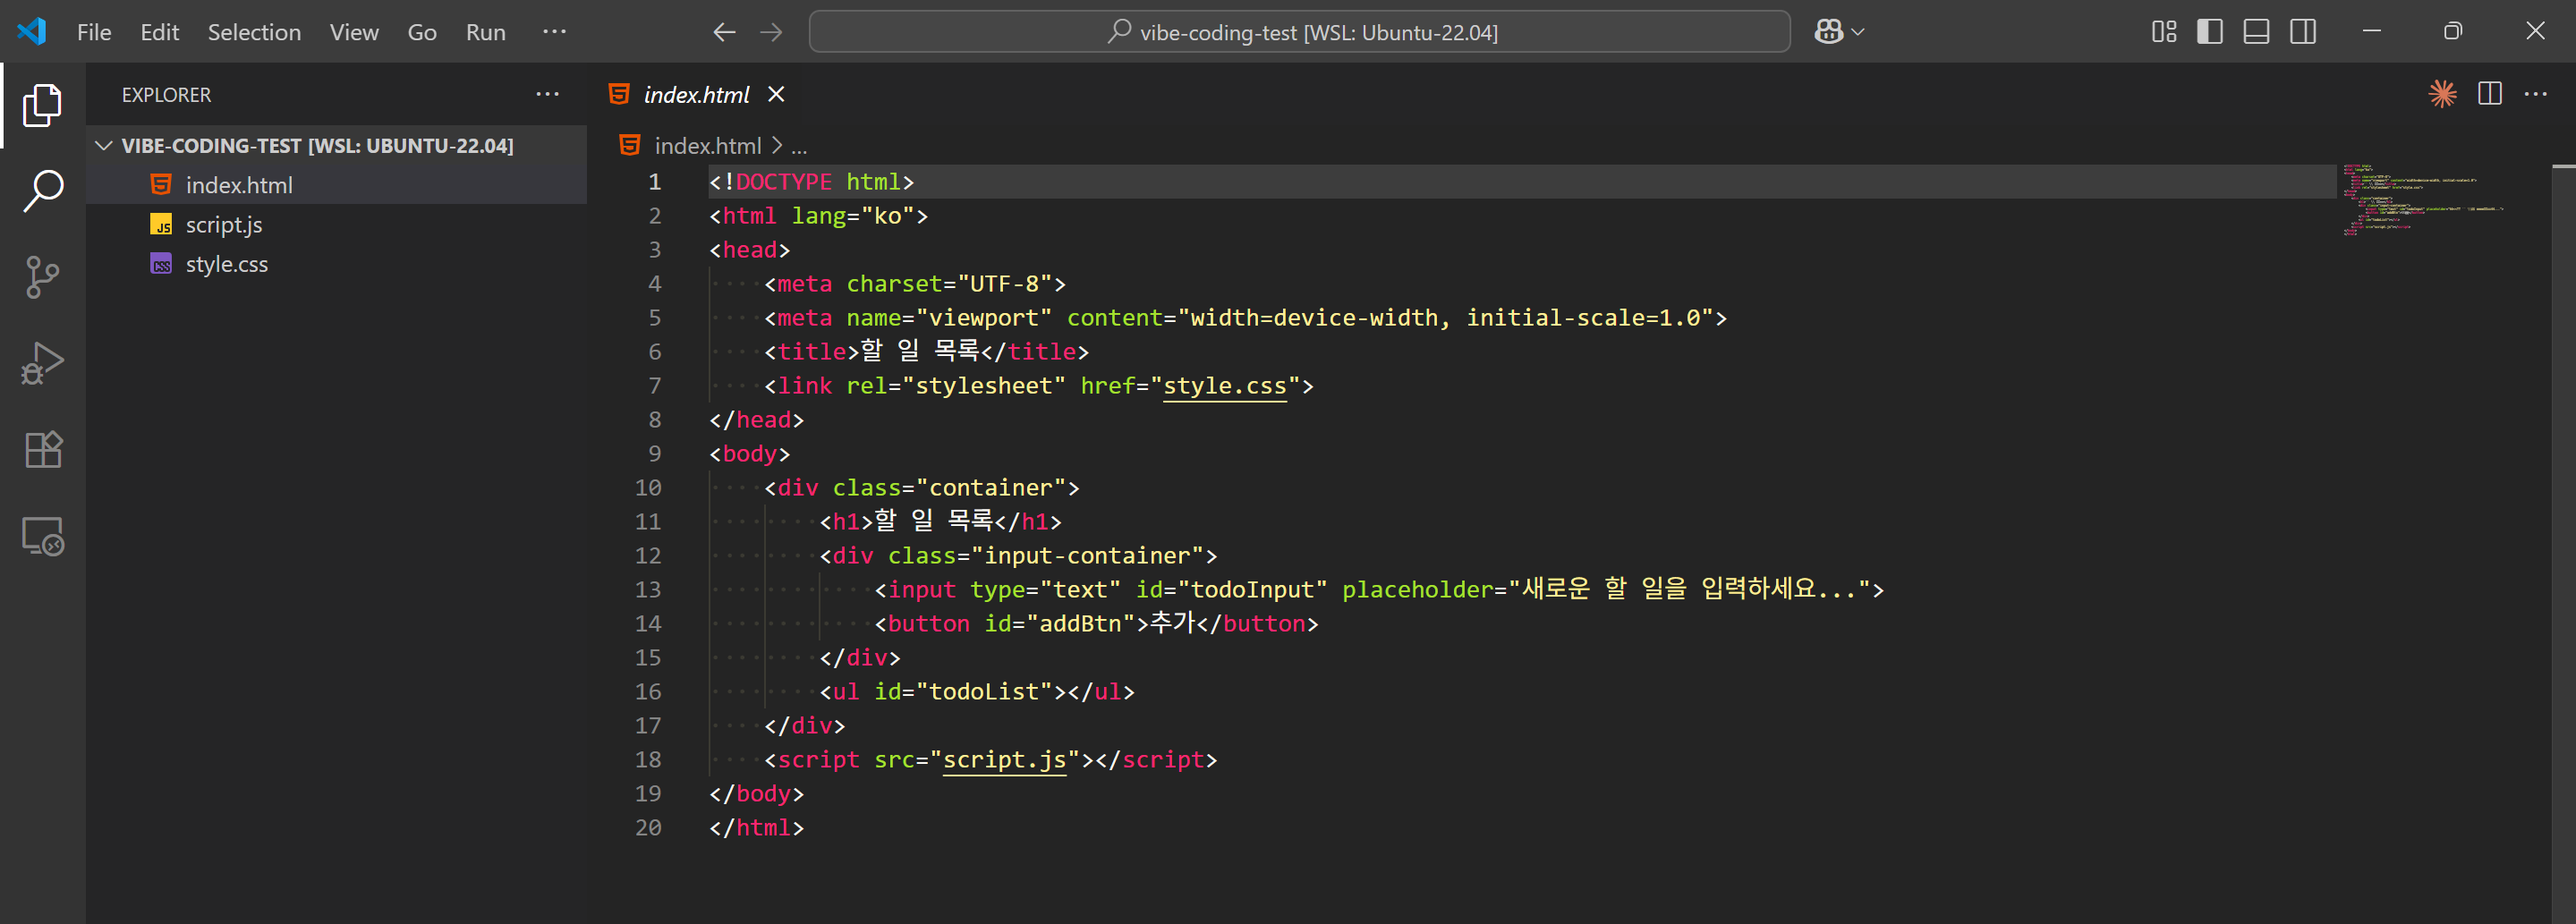Screen dimensions: 2576x924
Task: Open the Explorer view in activity bar
Action: click(42, 105)
